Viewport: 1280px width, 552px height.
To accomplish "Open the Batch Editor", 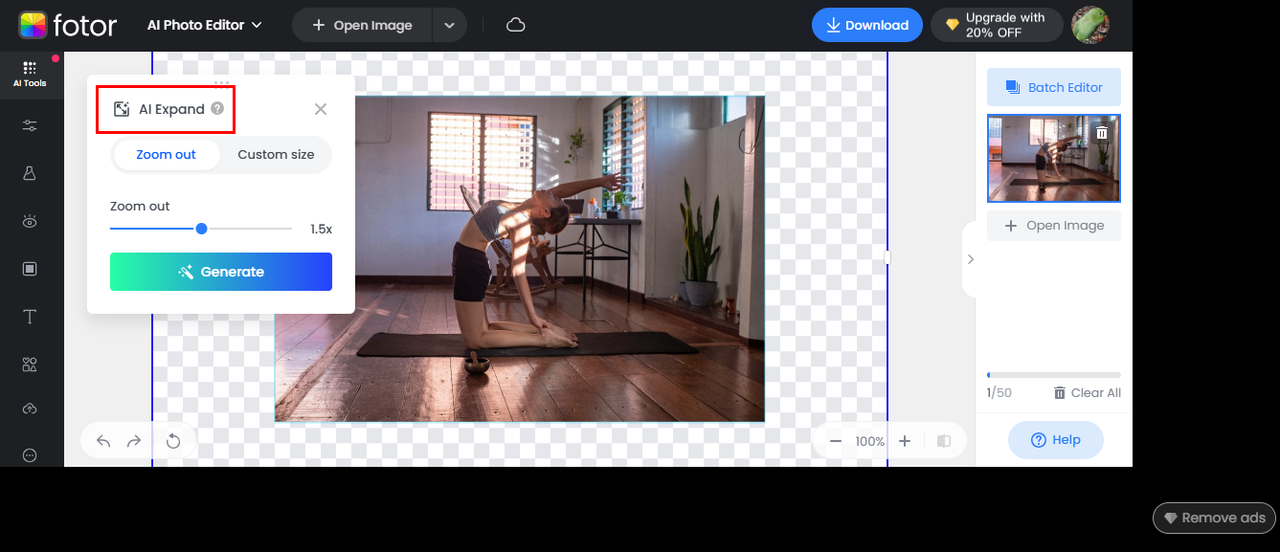I will coord(1054,87).
